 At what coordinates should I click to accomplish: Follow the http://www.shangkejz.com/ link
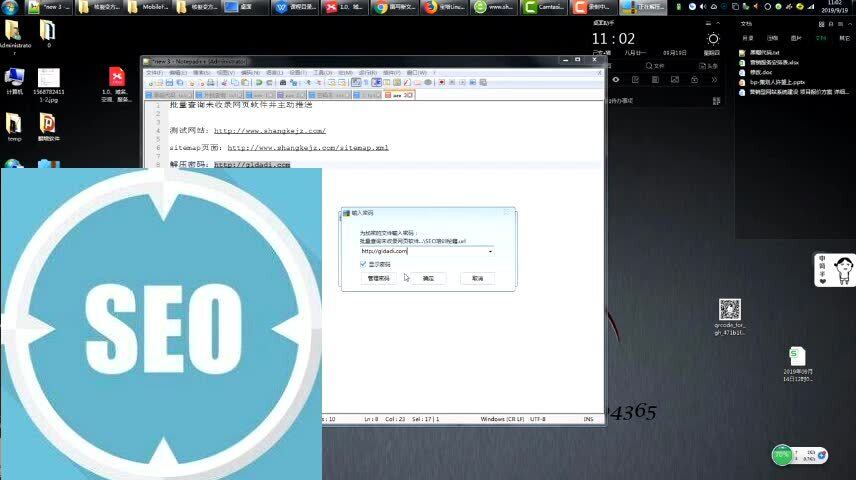pyautogui.click(x=270, y=131)
